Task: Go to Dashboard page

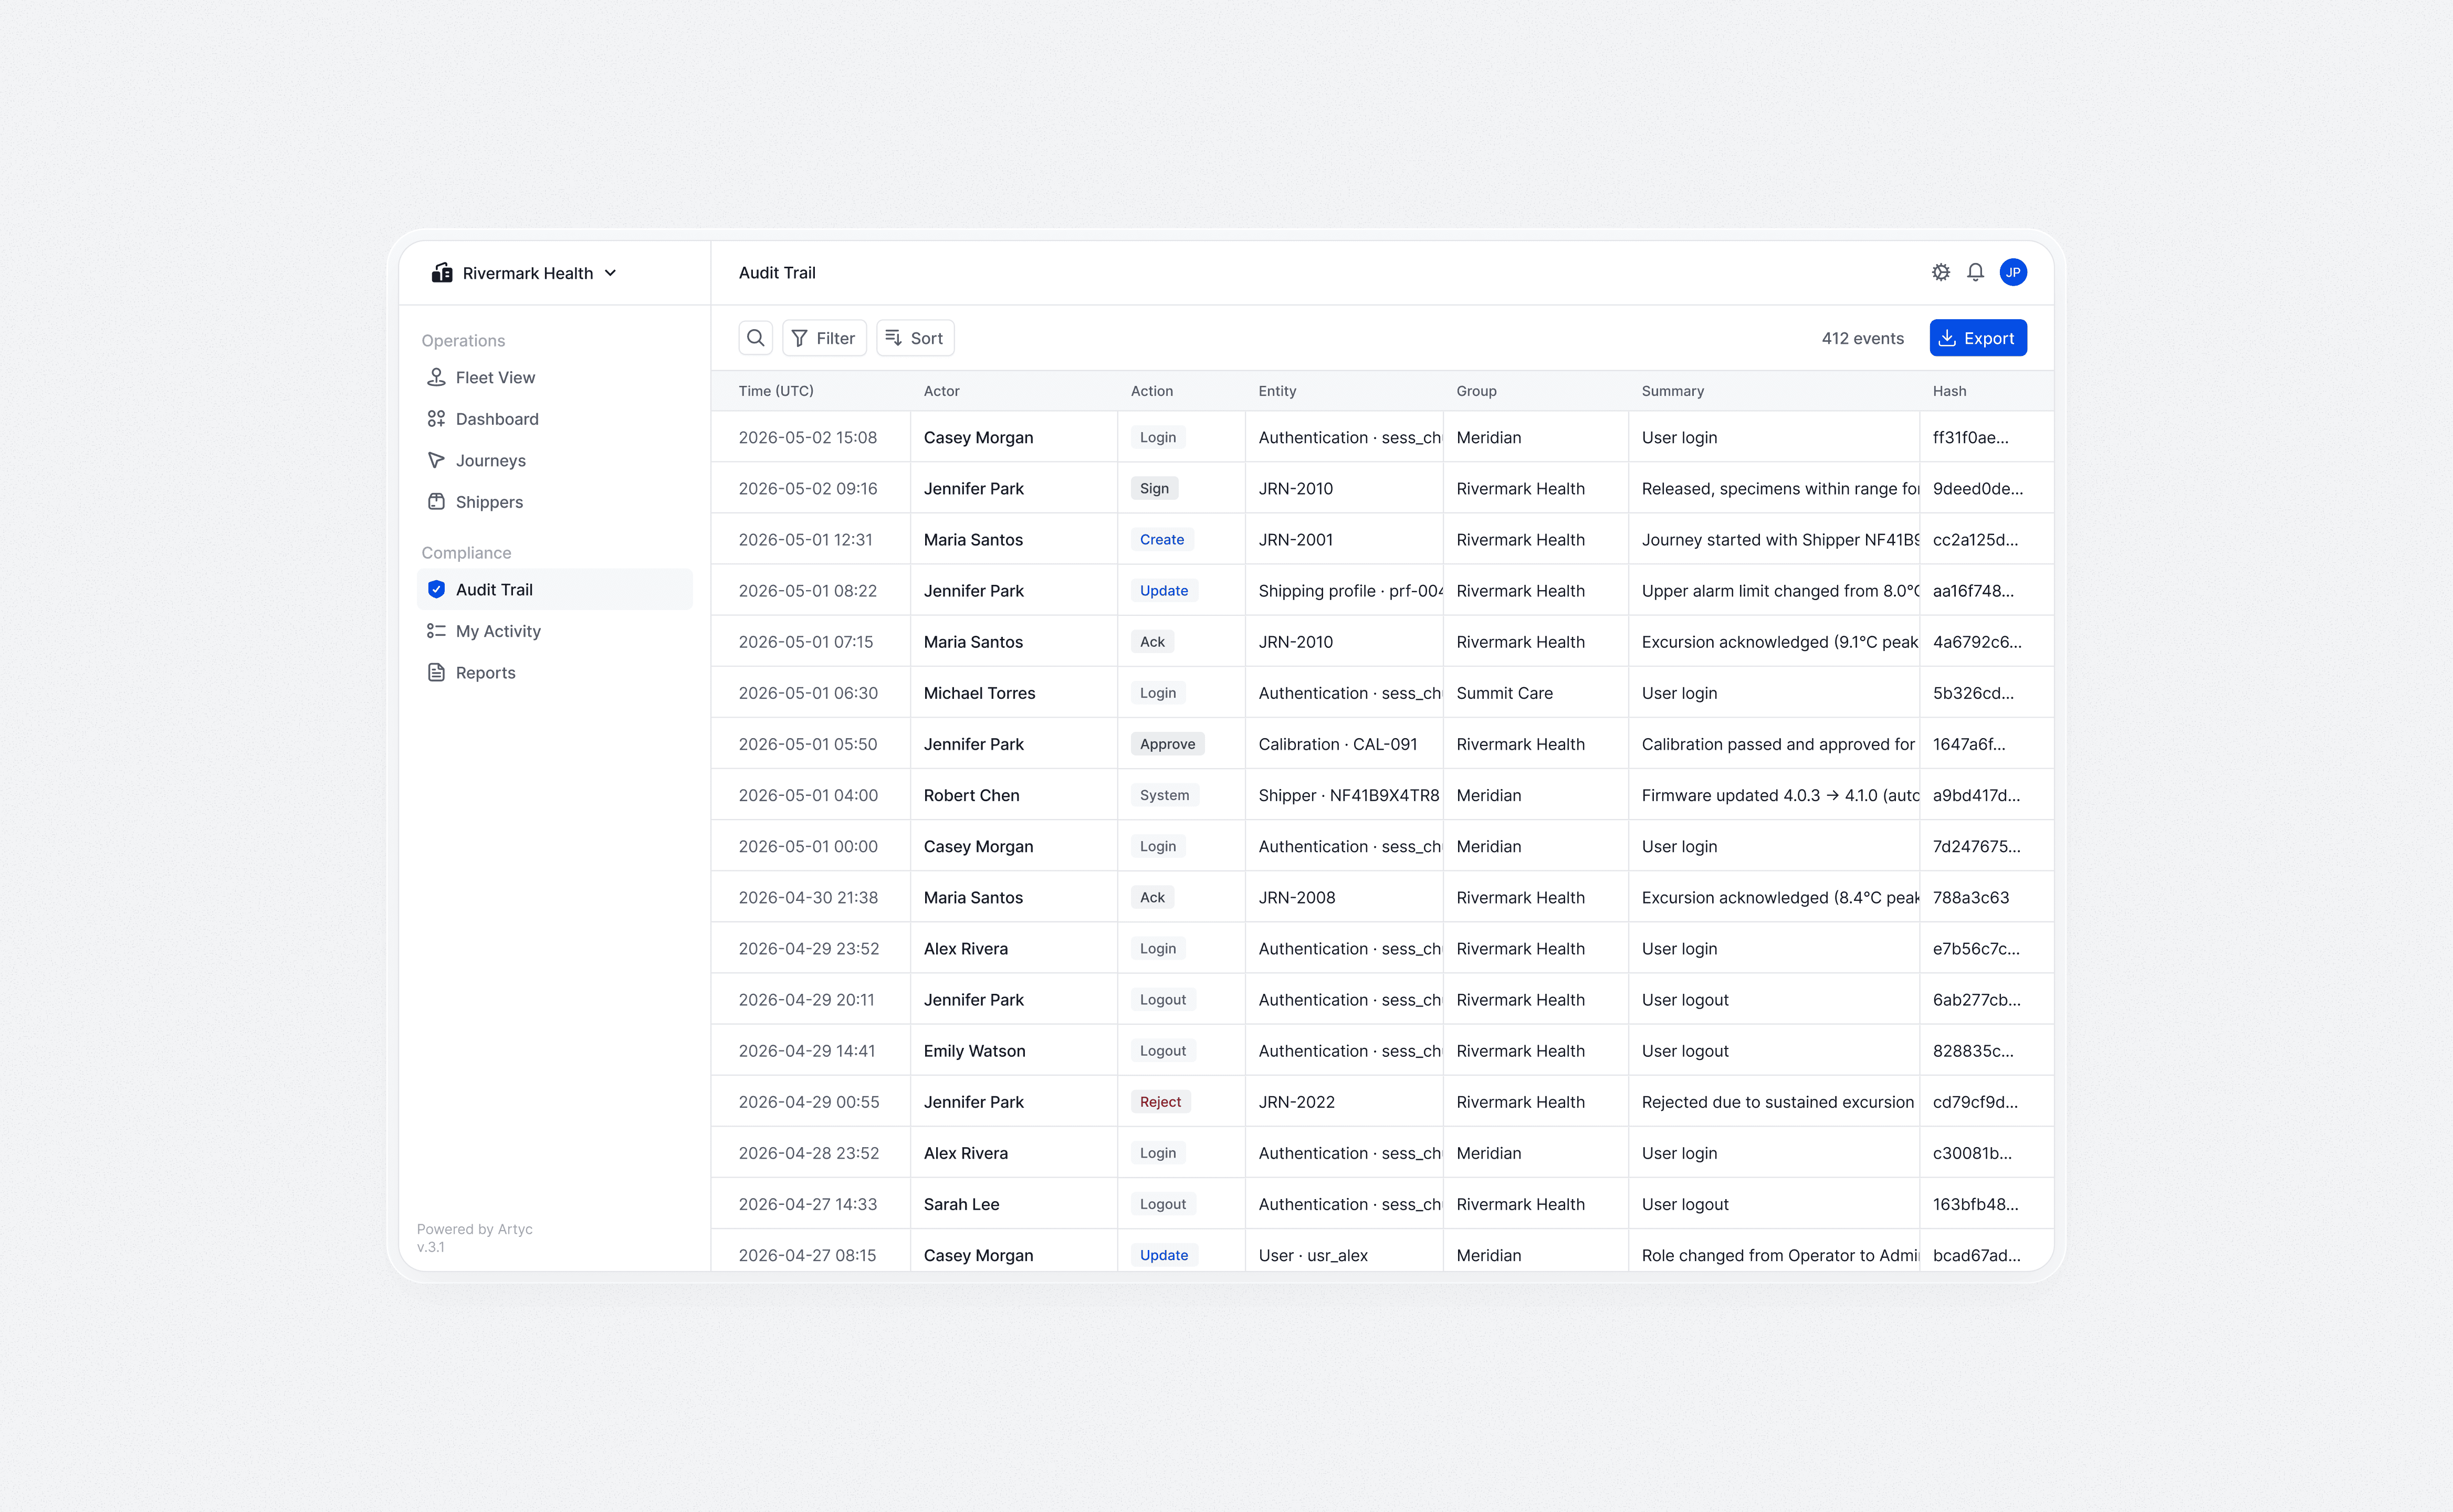Action: pos(555,419)
